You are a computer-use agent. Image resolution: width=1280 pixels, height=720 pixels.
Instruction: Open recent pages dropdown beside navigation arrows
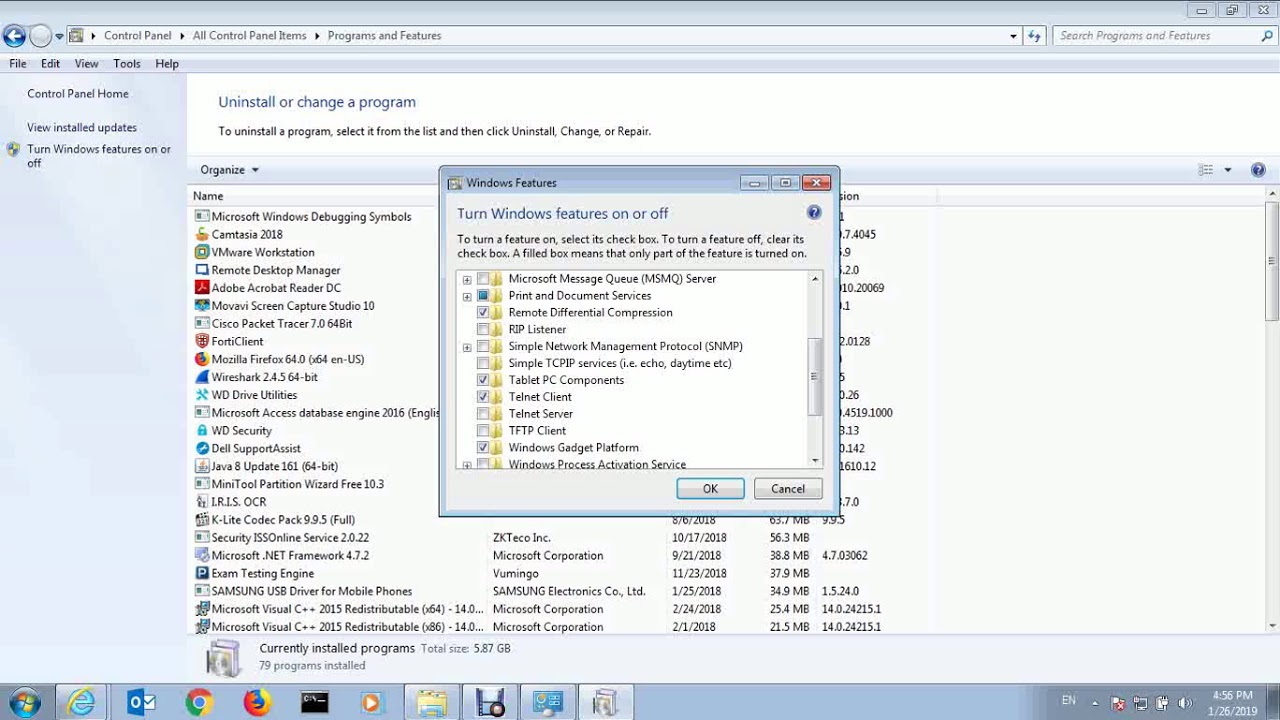coord(60,36)
